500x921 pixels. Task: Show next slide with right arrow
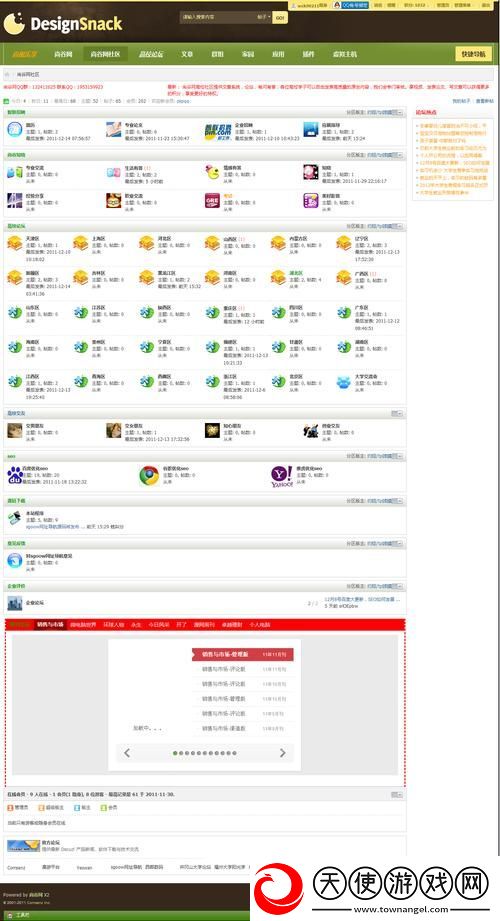point(283,753)
